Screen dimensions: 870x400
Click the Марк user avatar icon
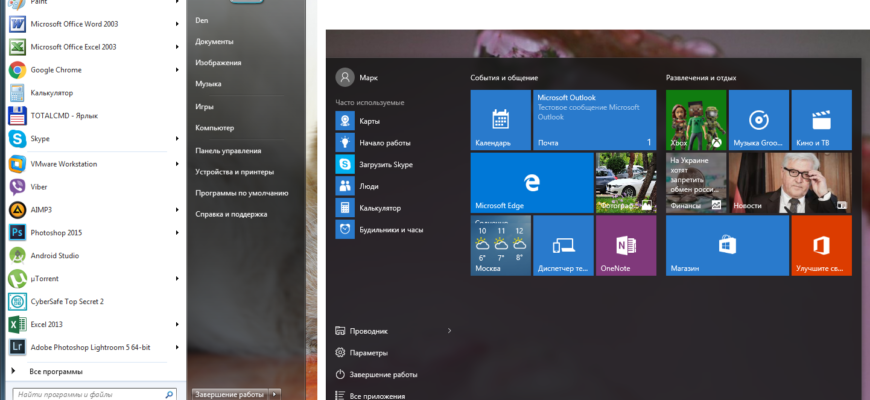tap(345, 77)
